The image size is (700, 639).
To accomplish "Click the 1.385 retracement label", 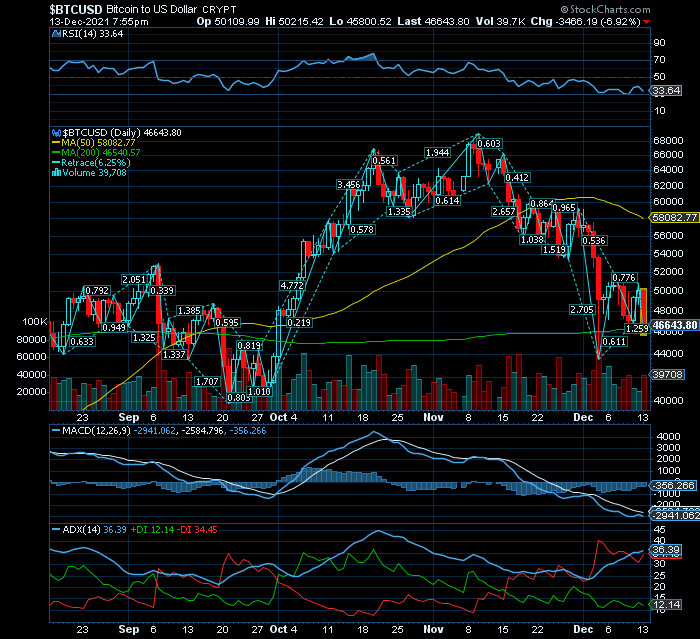I will 189,310.
